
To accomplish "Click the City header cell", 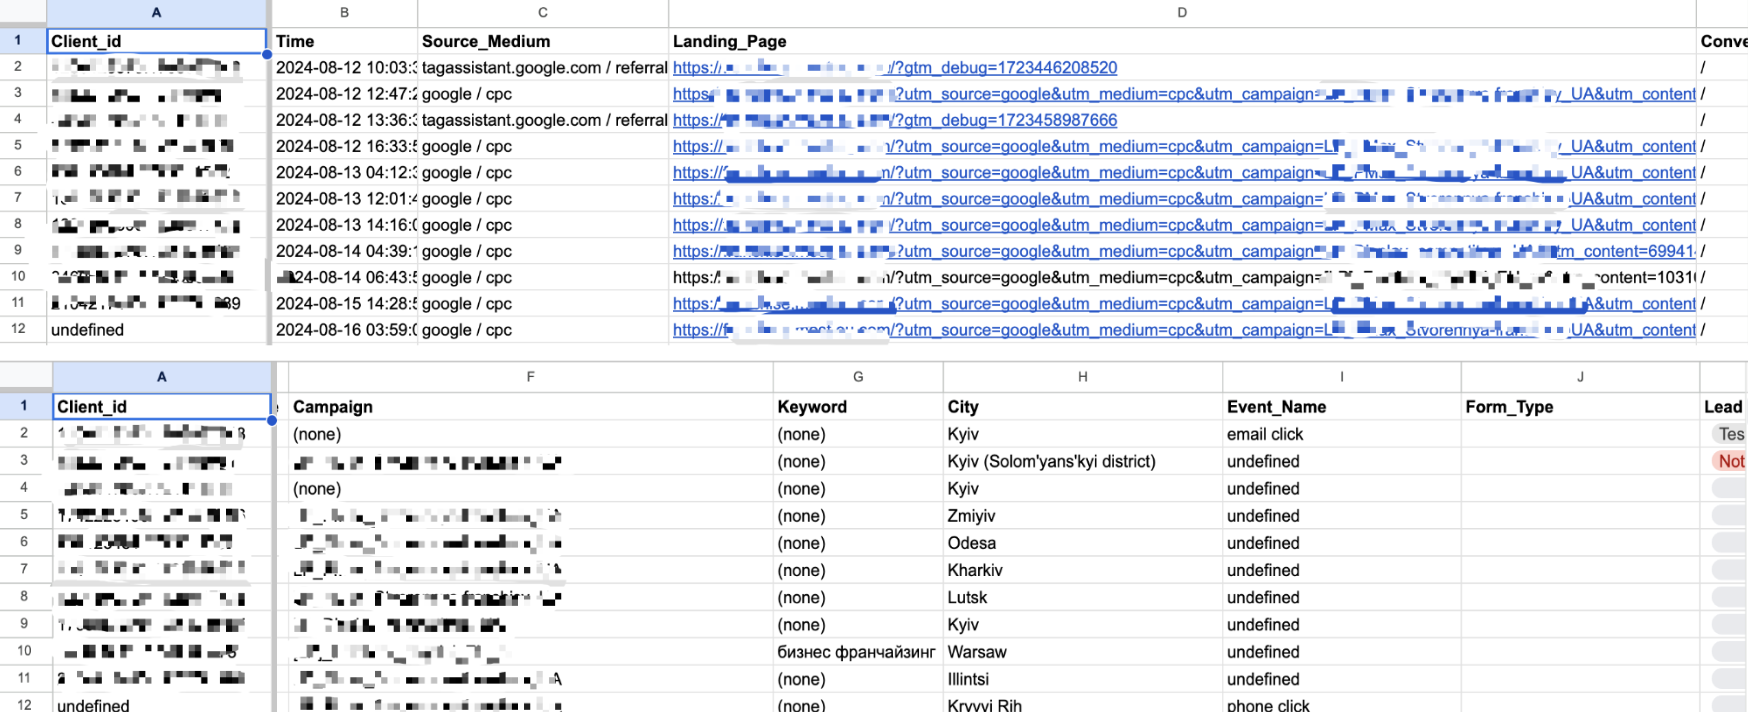I will click(1082, 406).
